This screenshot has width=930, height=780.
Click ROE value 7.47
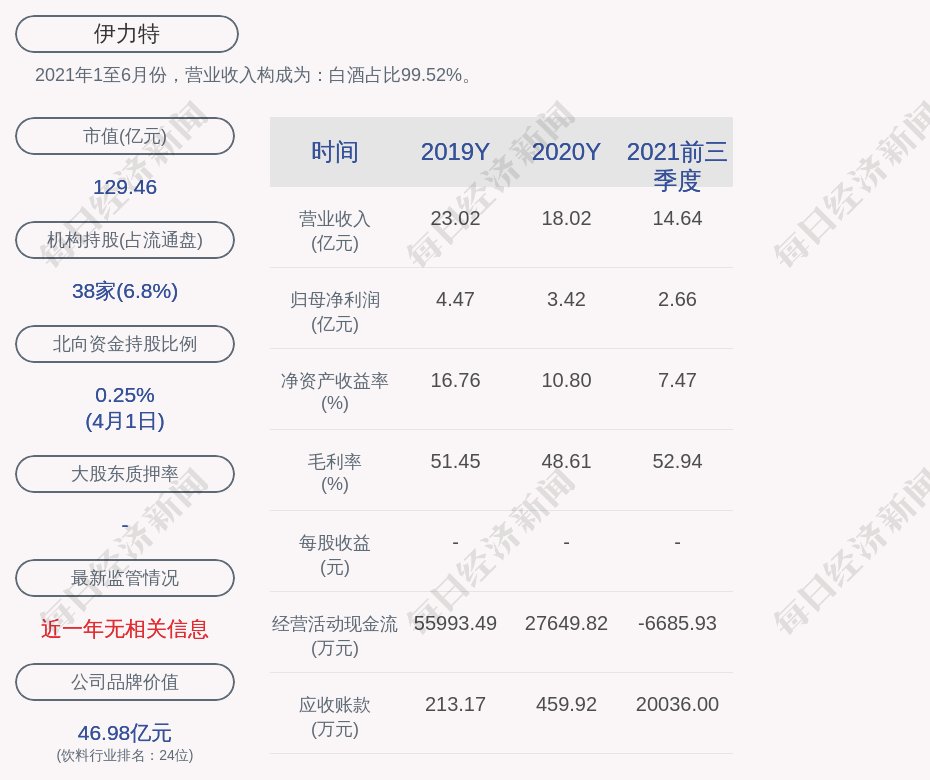click(677, 380)
